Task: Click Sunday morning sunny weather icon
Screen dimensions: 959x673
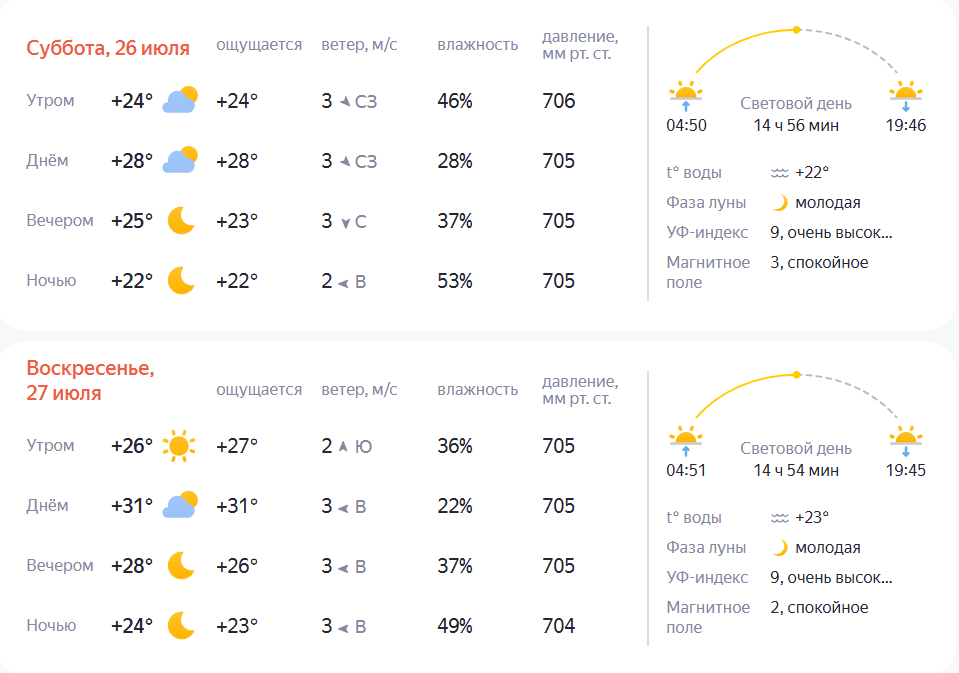Action: pyautogui.click(x=179, y=445)
